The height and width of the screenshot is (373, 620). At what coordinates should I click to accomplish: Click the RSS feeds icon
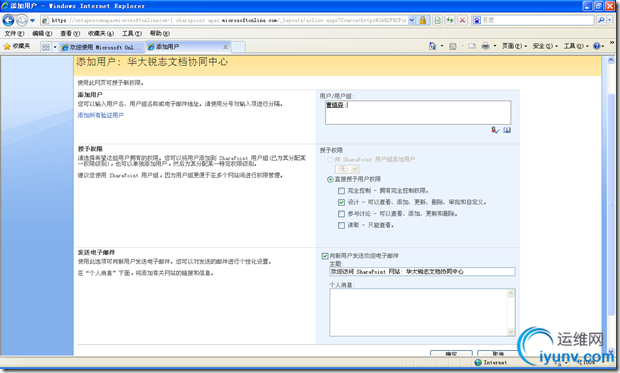tap(453, 46)
